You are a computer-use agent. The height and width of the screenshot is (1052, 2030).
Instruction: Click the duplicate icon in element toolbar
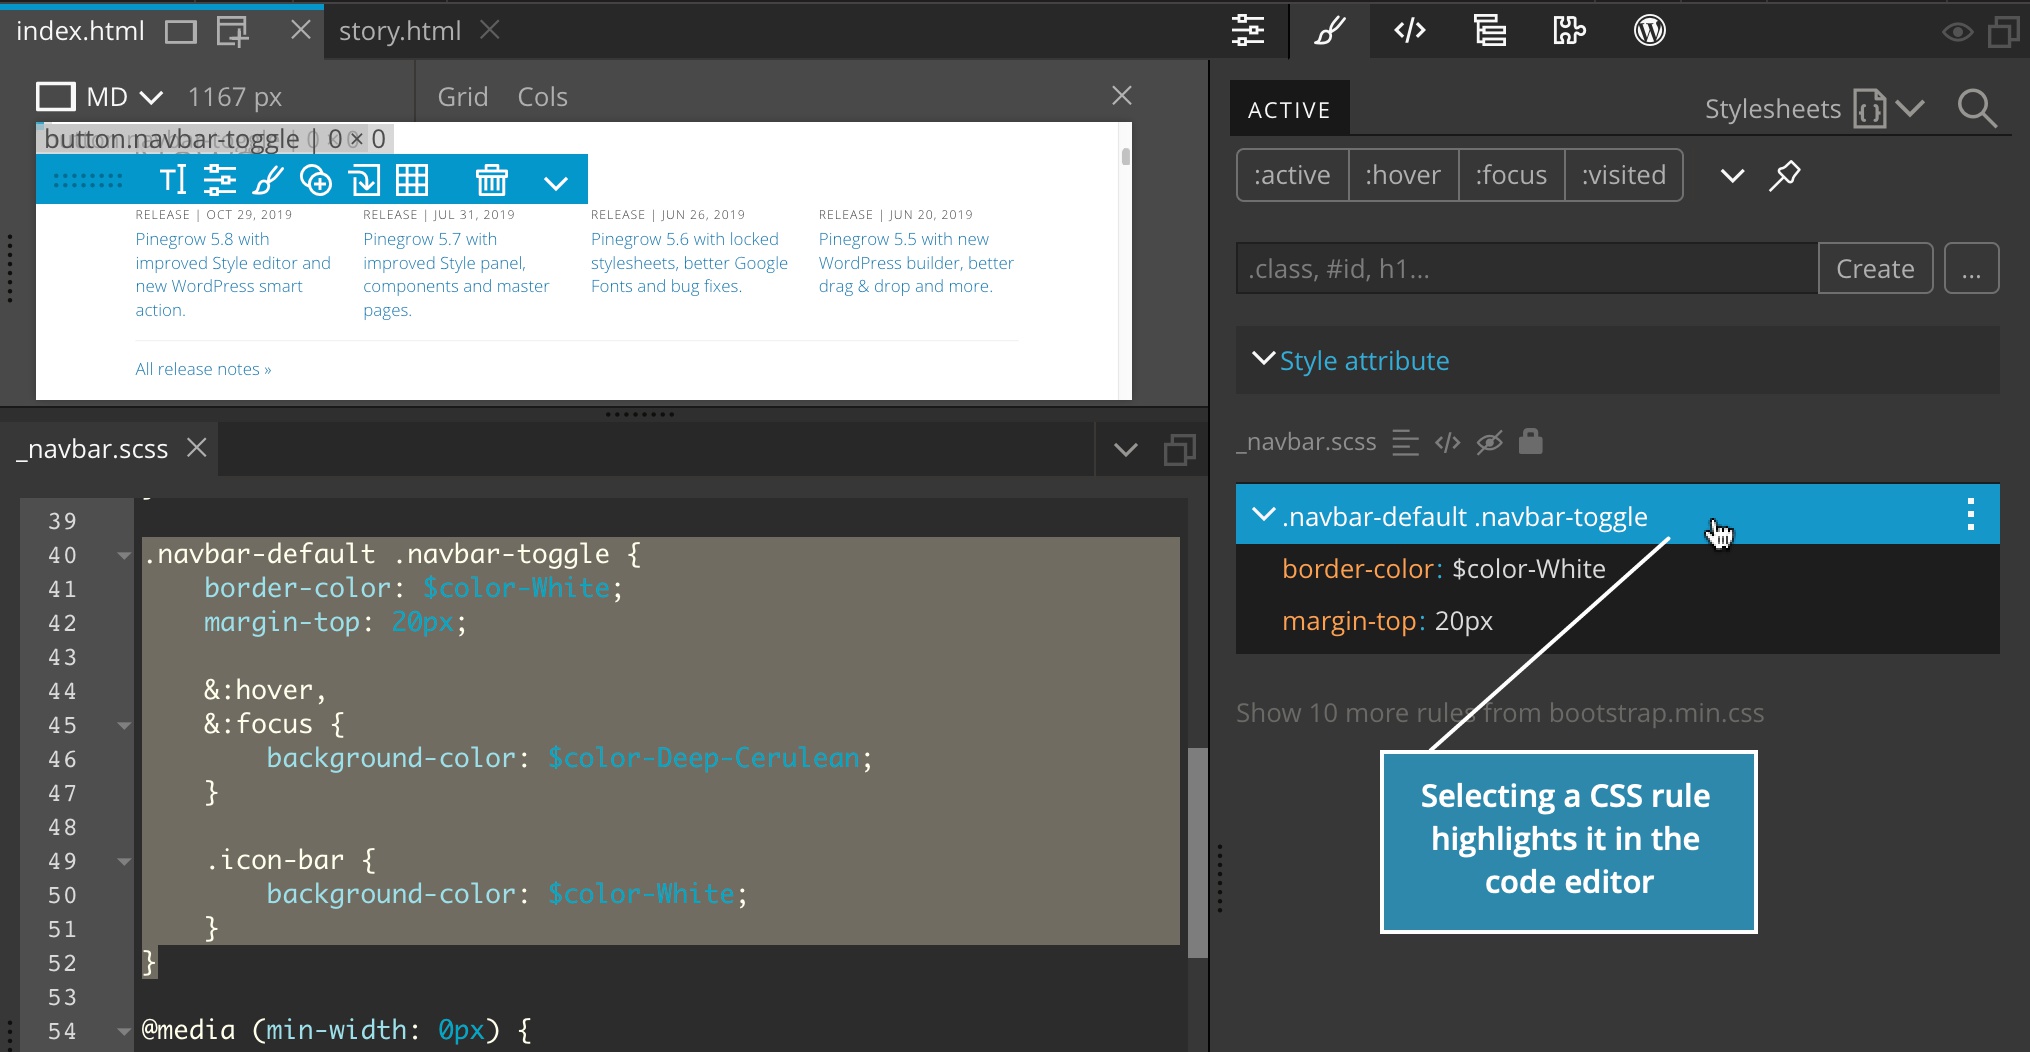364,180
